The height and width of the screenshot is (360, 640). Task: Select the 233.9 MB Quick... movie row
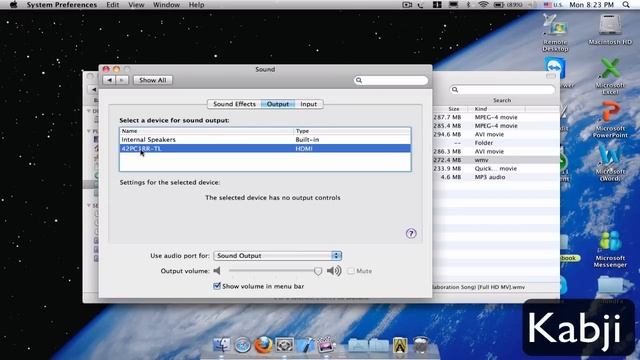click(496, 169)
